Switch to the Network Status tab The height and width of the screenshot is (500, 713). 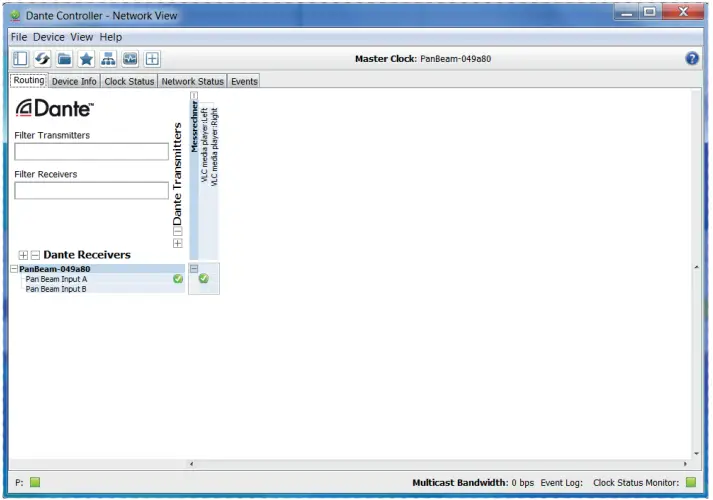coord(192,81)
